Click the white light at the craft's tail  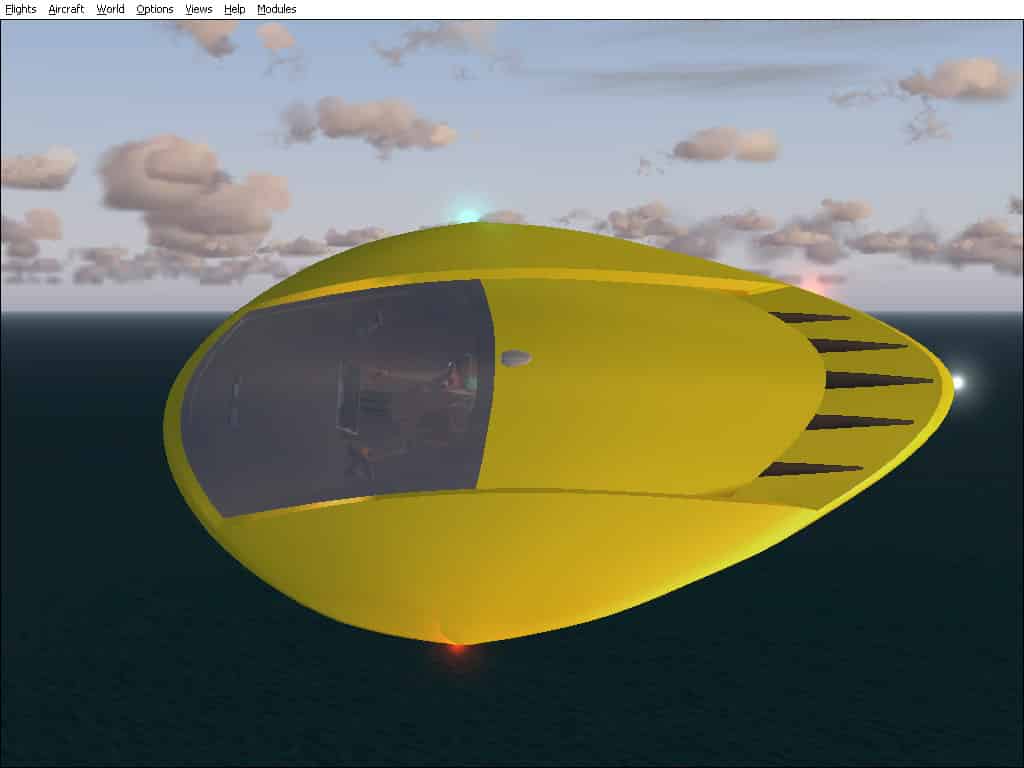pyautogui.click(x=957, y=382)
